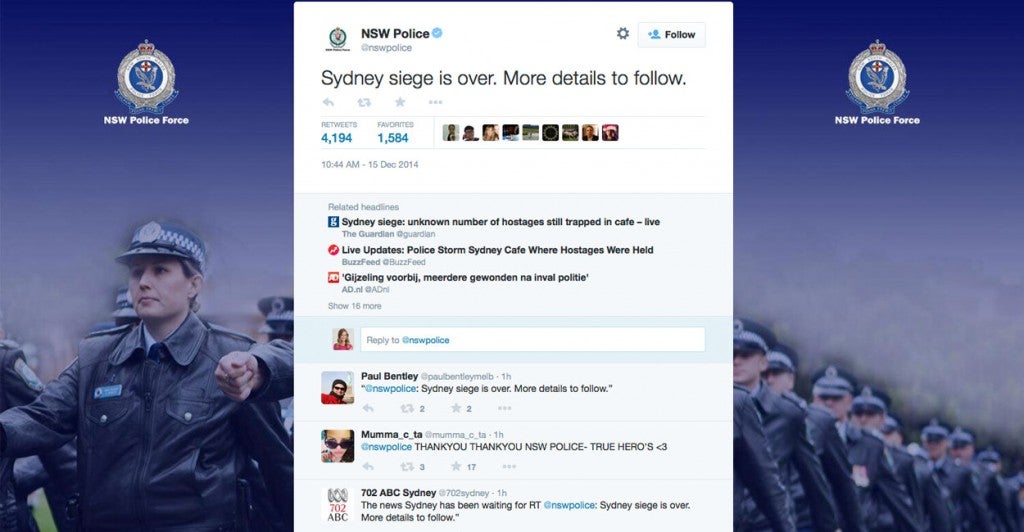Open 702 ABC Sydney profile avatar
The height and width of the screenshot is (532, 1024).
coord(337,505)
